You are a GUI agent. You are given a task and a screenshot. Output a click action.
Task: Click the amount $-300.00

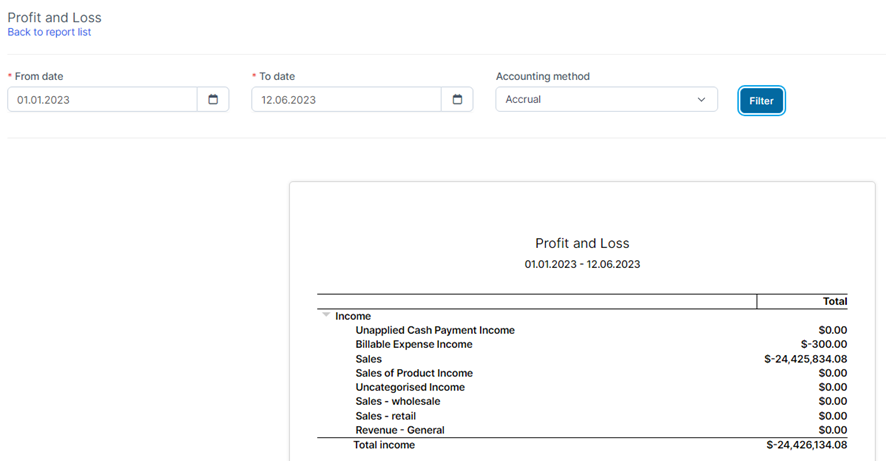[x=824, y=344]
